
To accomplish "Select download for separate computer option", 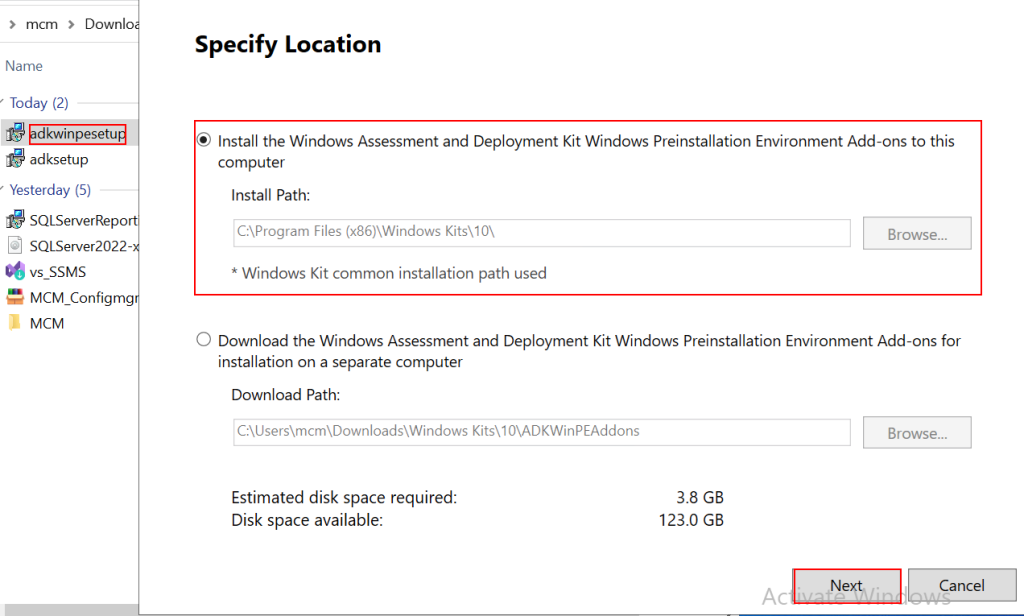I will 204,340.
